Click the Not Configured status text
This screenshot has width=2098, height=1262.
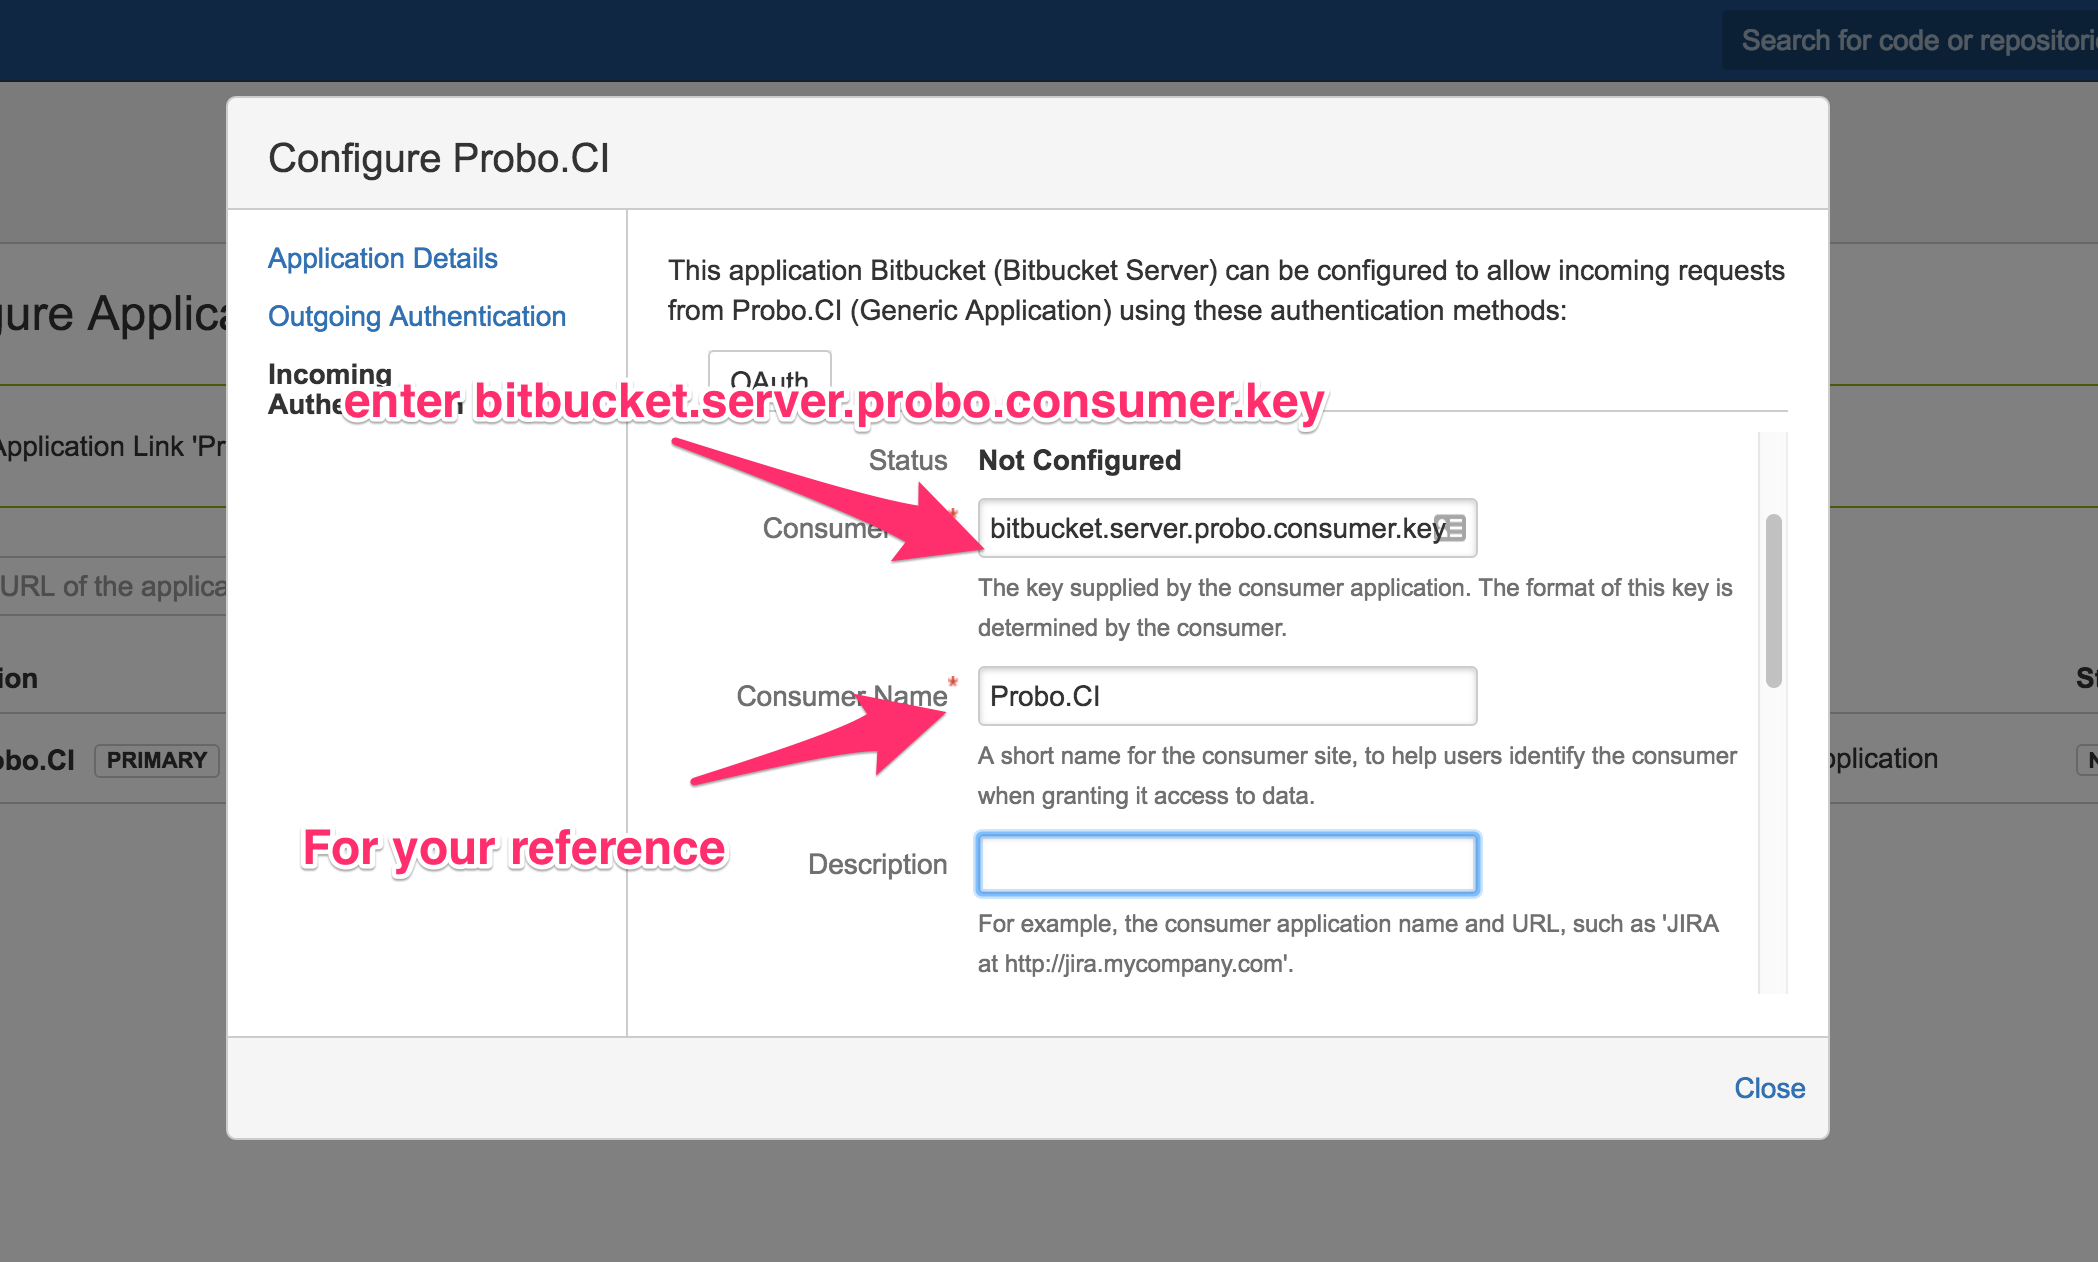(1079, 460)
